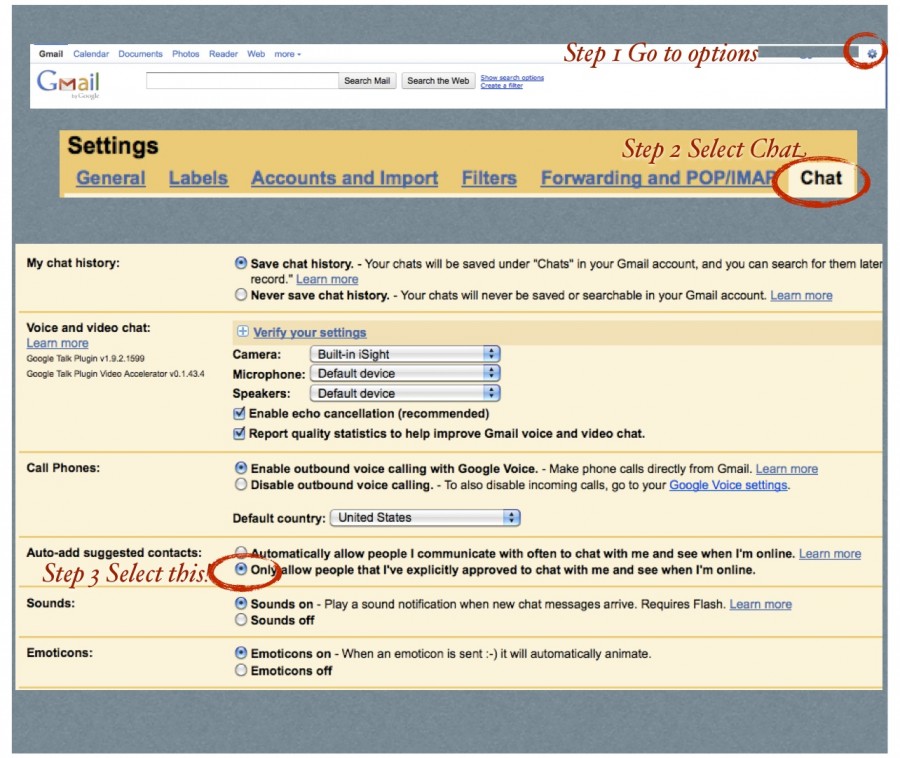The height and width of the screenshot is (758, 900).
Task: Select Only allow explicitly approved people option
Action: click(241, 569)
